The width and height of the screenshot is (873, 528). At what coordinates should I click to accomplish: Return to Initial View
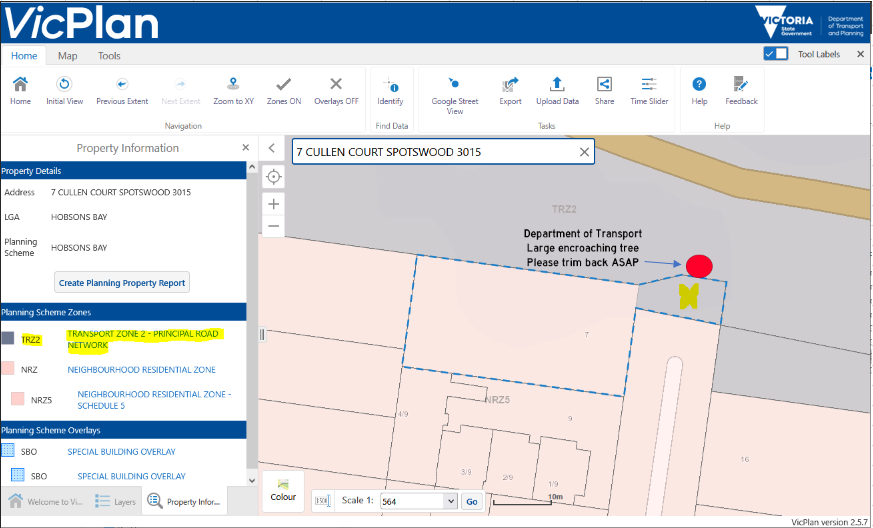(x=64, y=85)
